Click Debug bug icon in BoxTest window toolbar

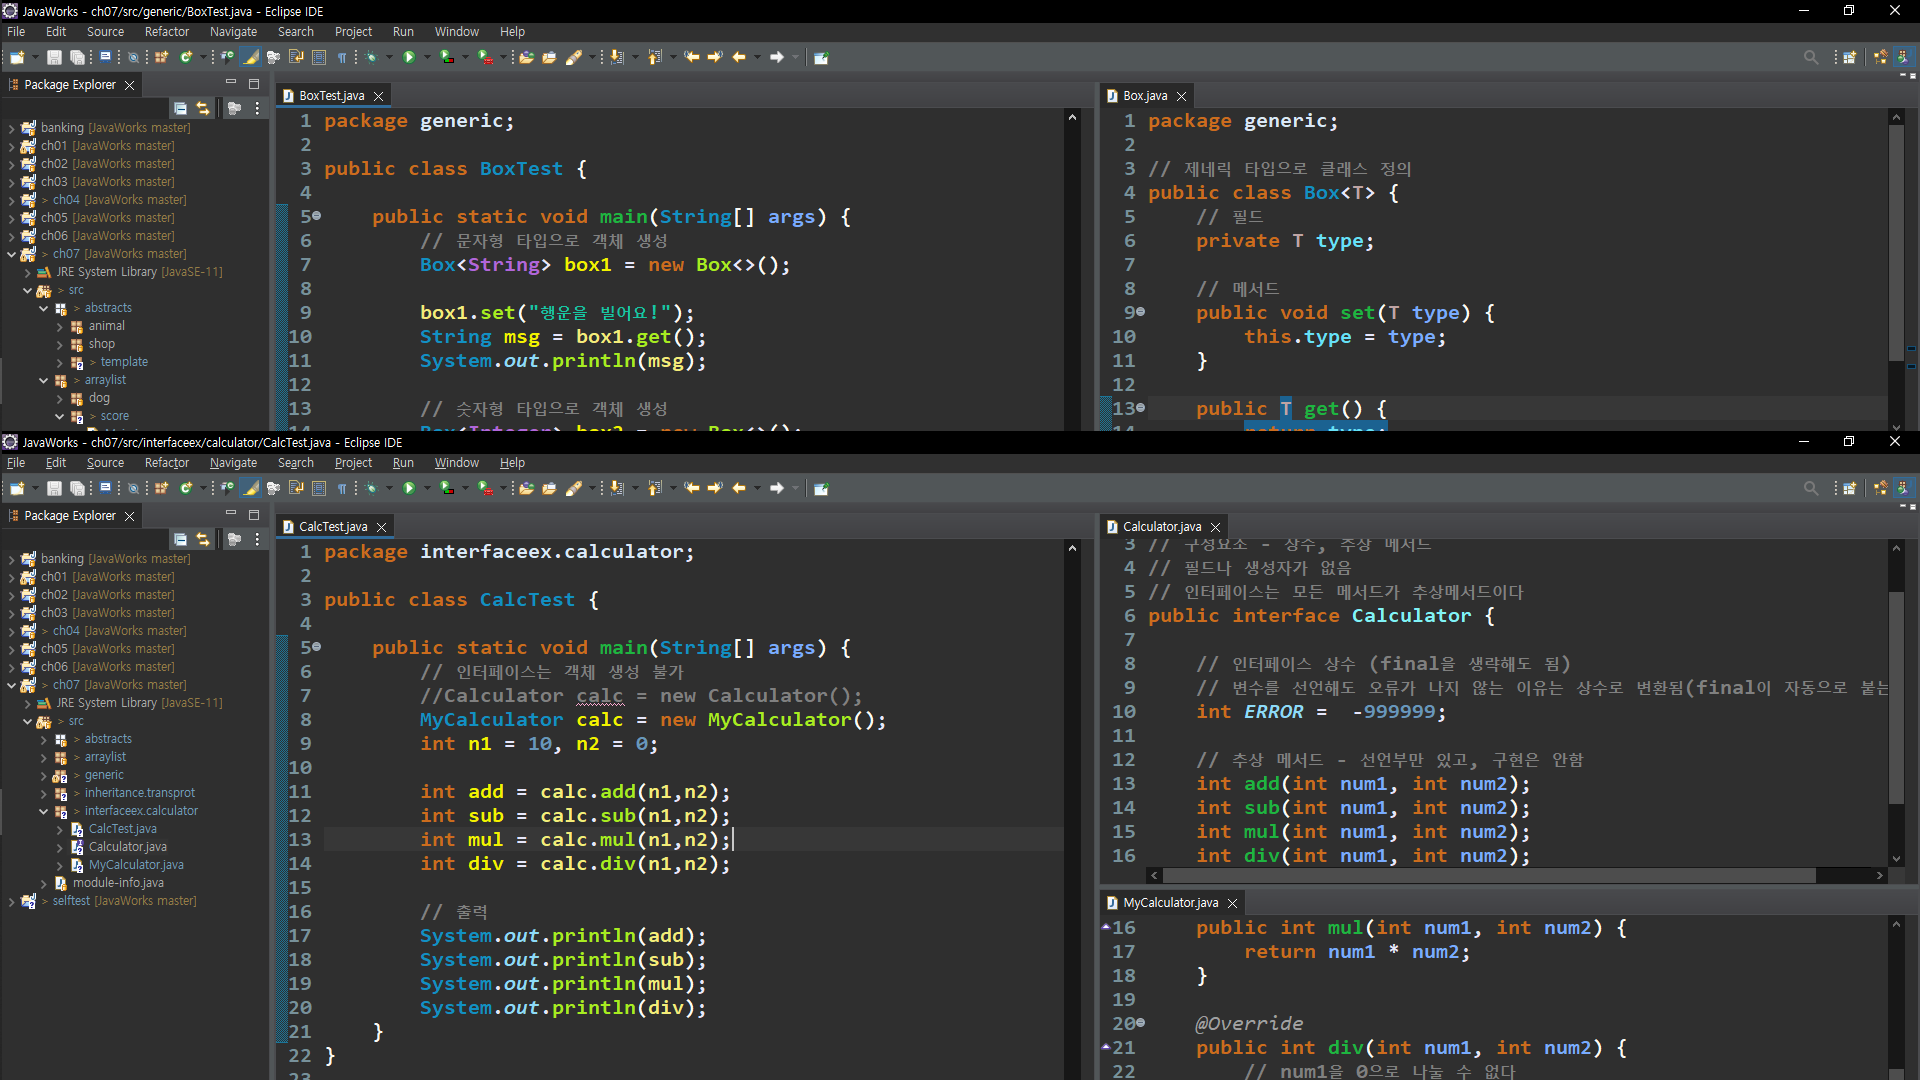click(371, 58)
